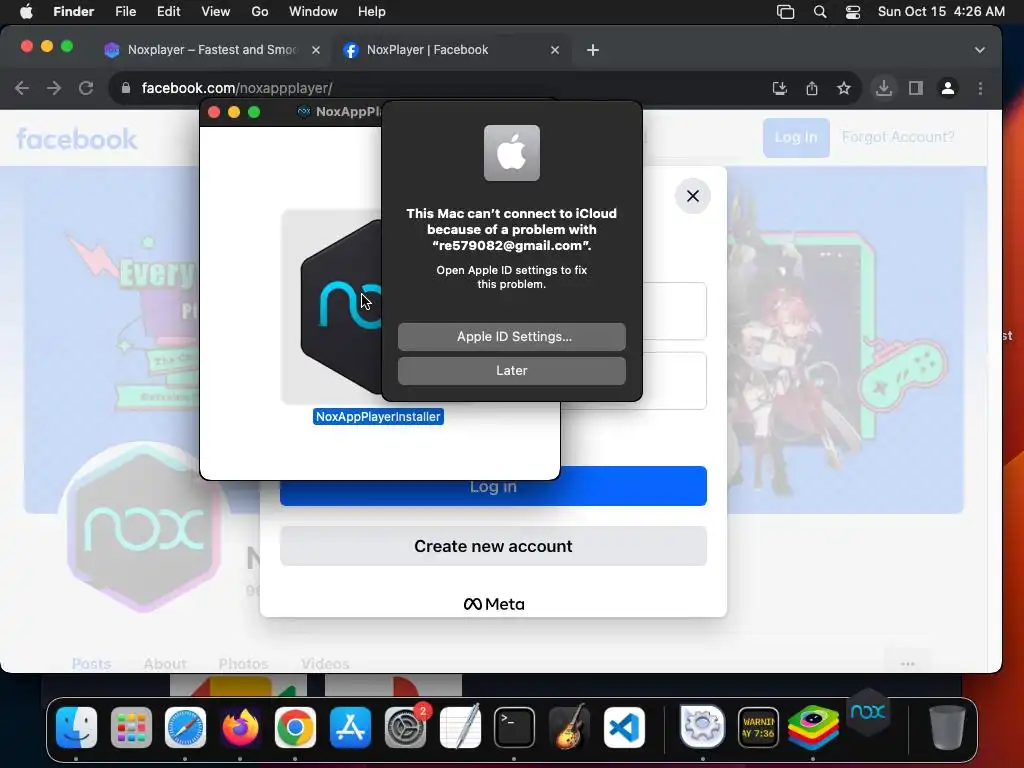Click the date and time clock

pyautogui.click(x=941, y=12)
